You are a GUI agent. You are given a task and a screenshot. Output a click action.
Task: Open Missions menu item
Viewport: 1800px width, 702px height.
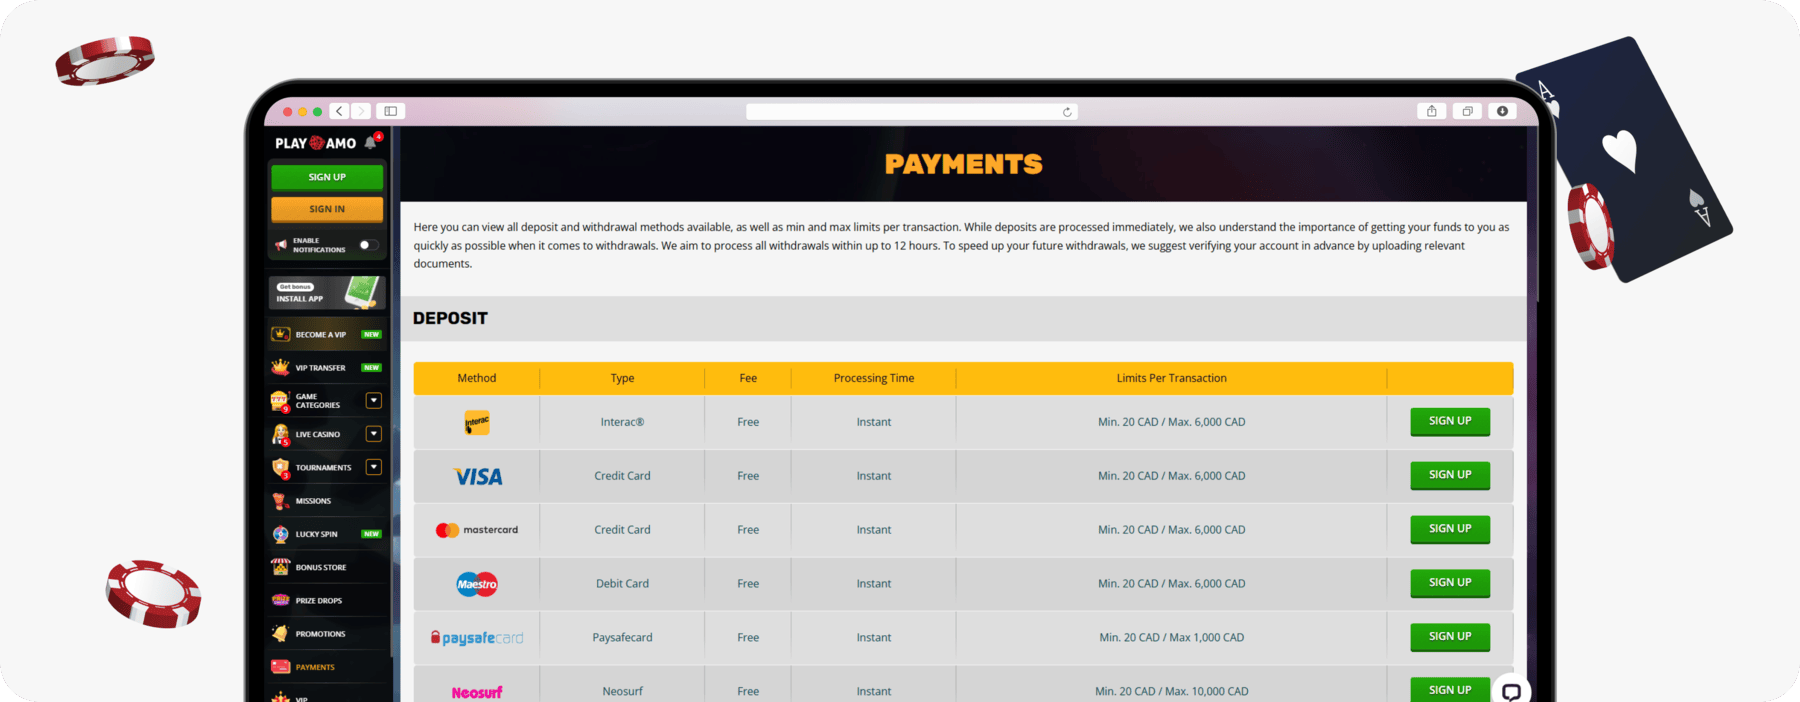click(327, 500)
